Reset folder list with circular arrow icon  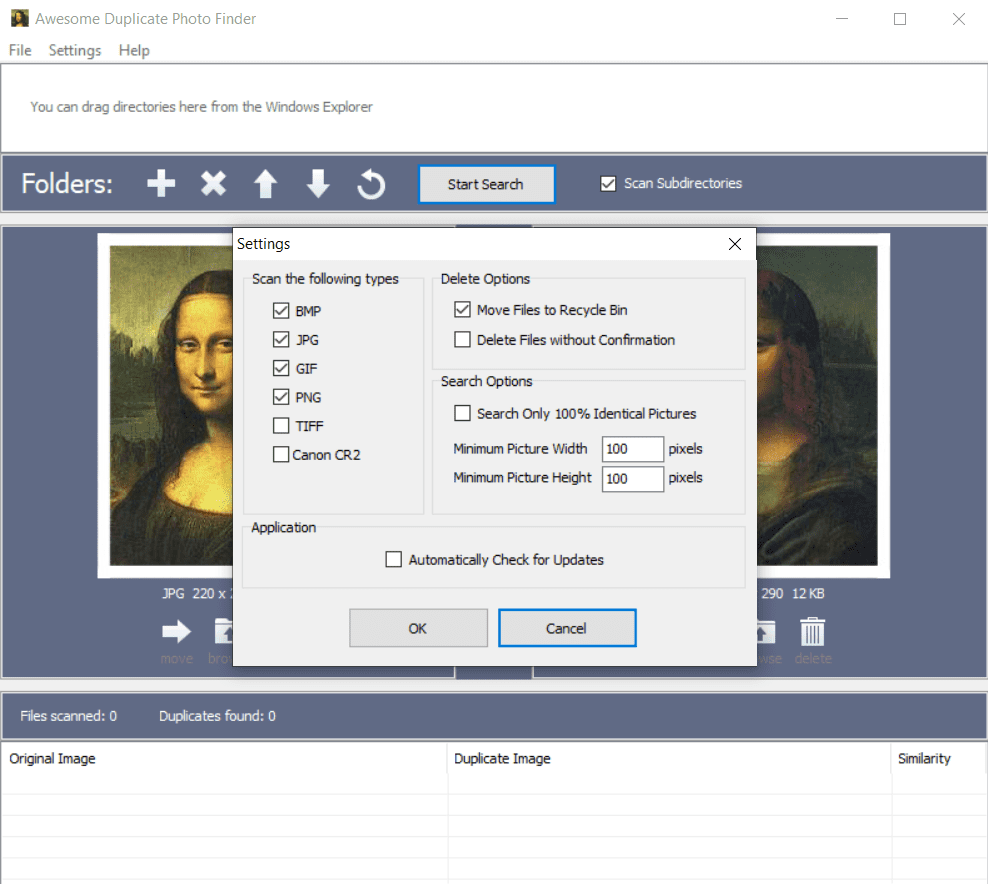[371, 184]
